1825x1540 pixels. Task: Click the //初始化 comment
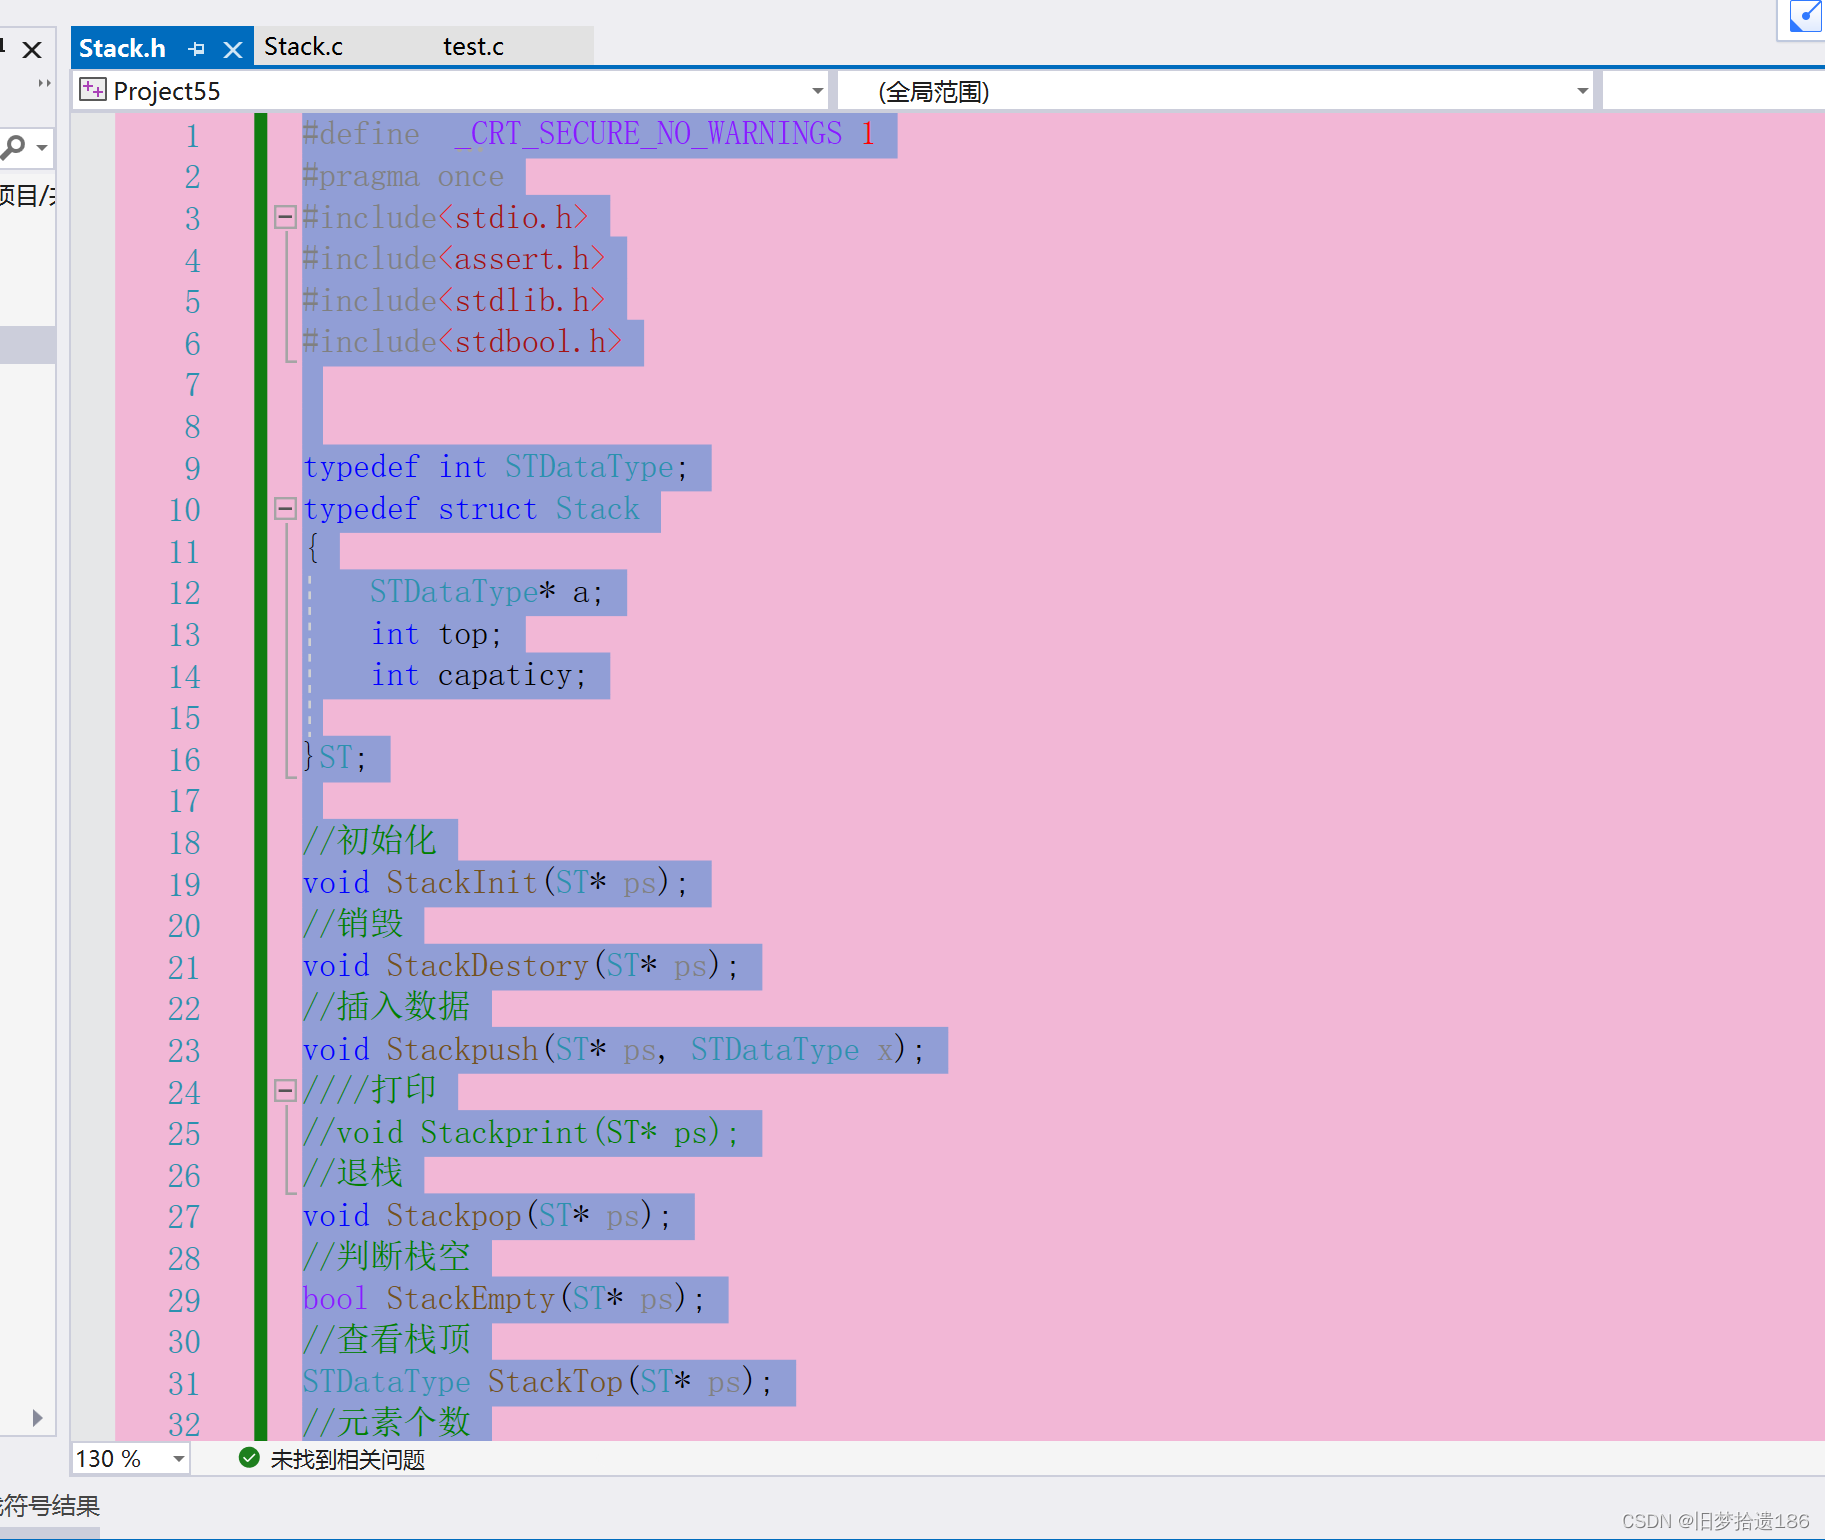[370, 841]
